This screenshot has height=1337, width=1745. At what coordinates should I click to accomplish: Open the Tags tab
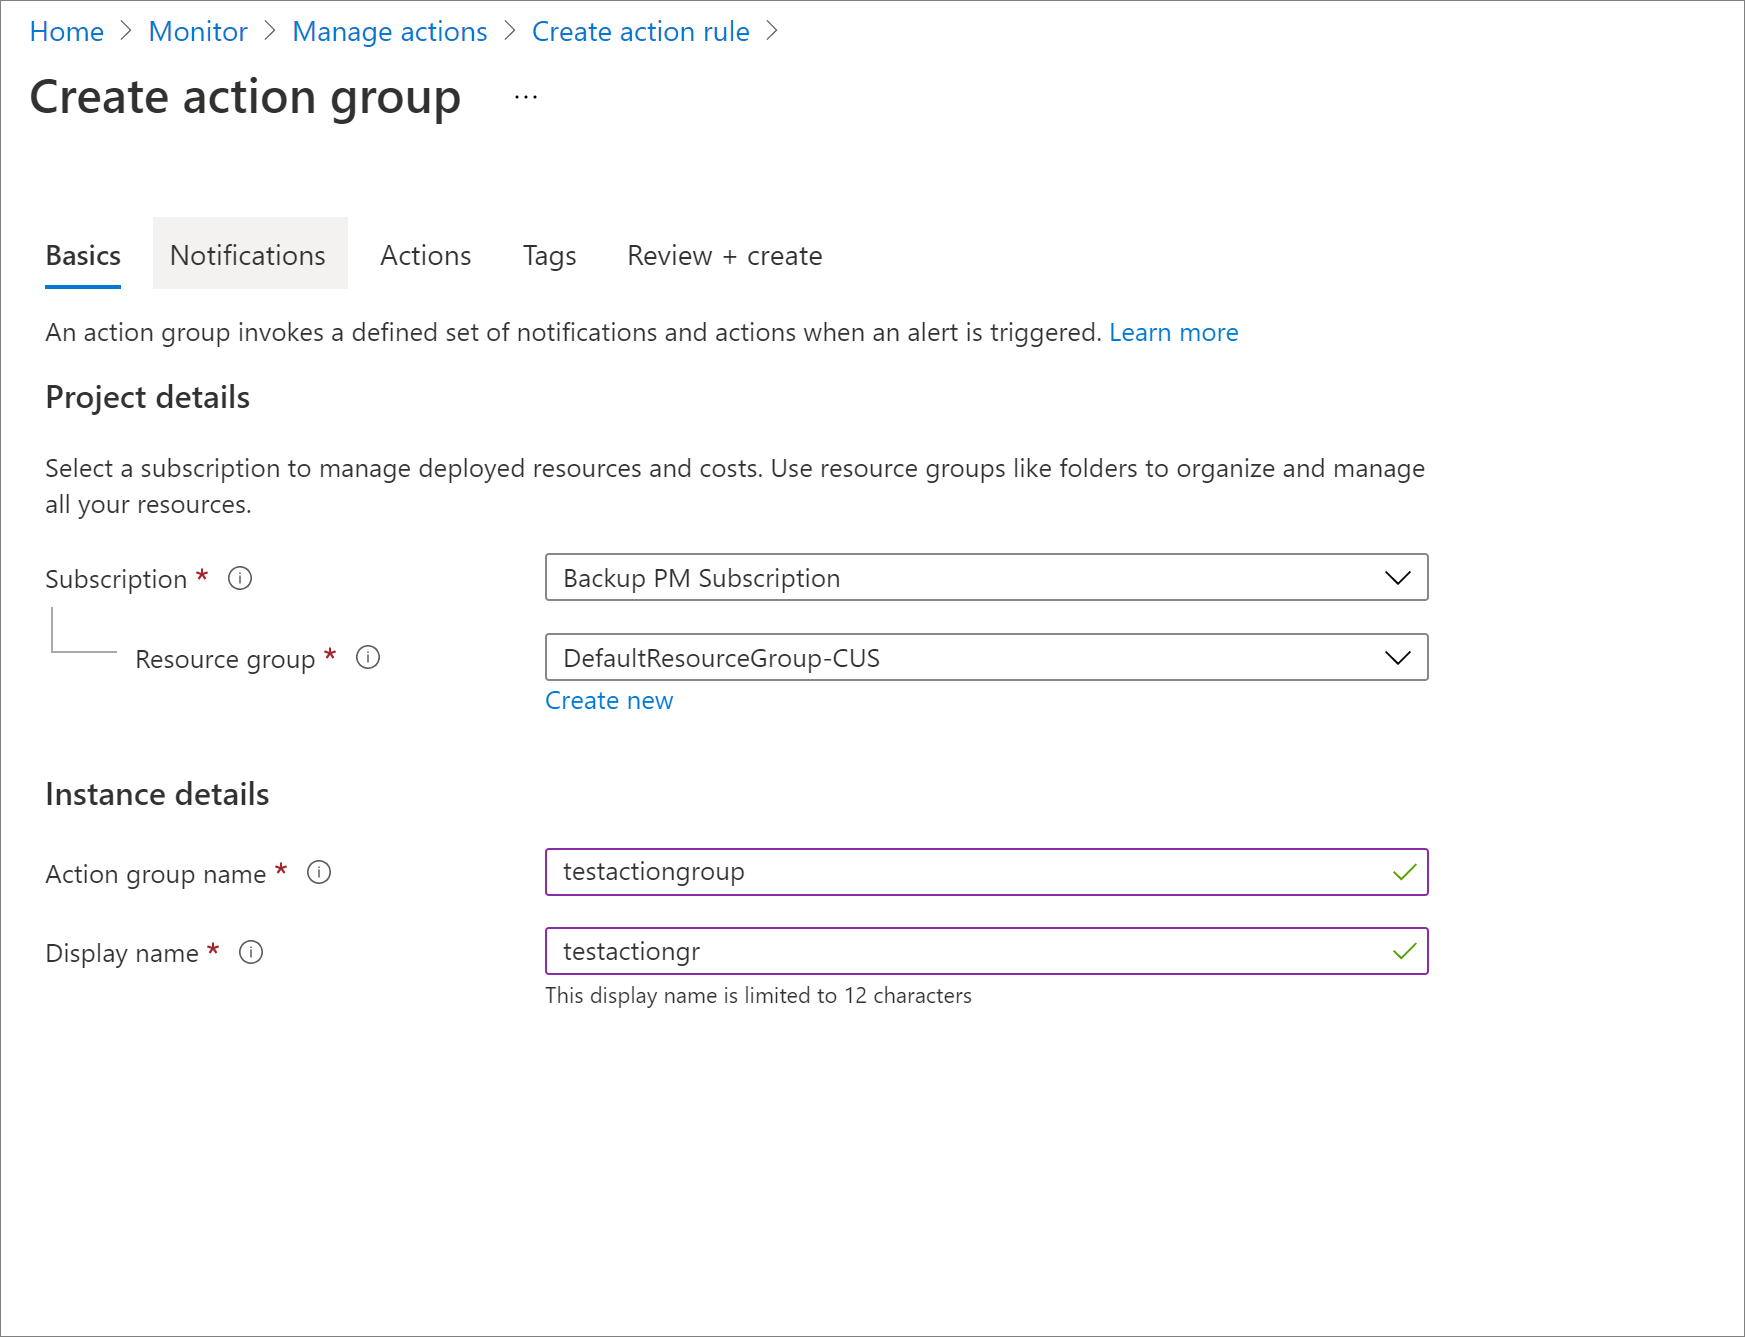pyautogui.click(x=549, y=255)
